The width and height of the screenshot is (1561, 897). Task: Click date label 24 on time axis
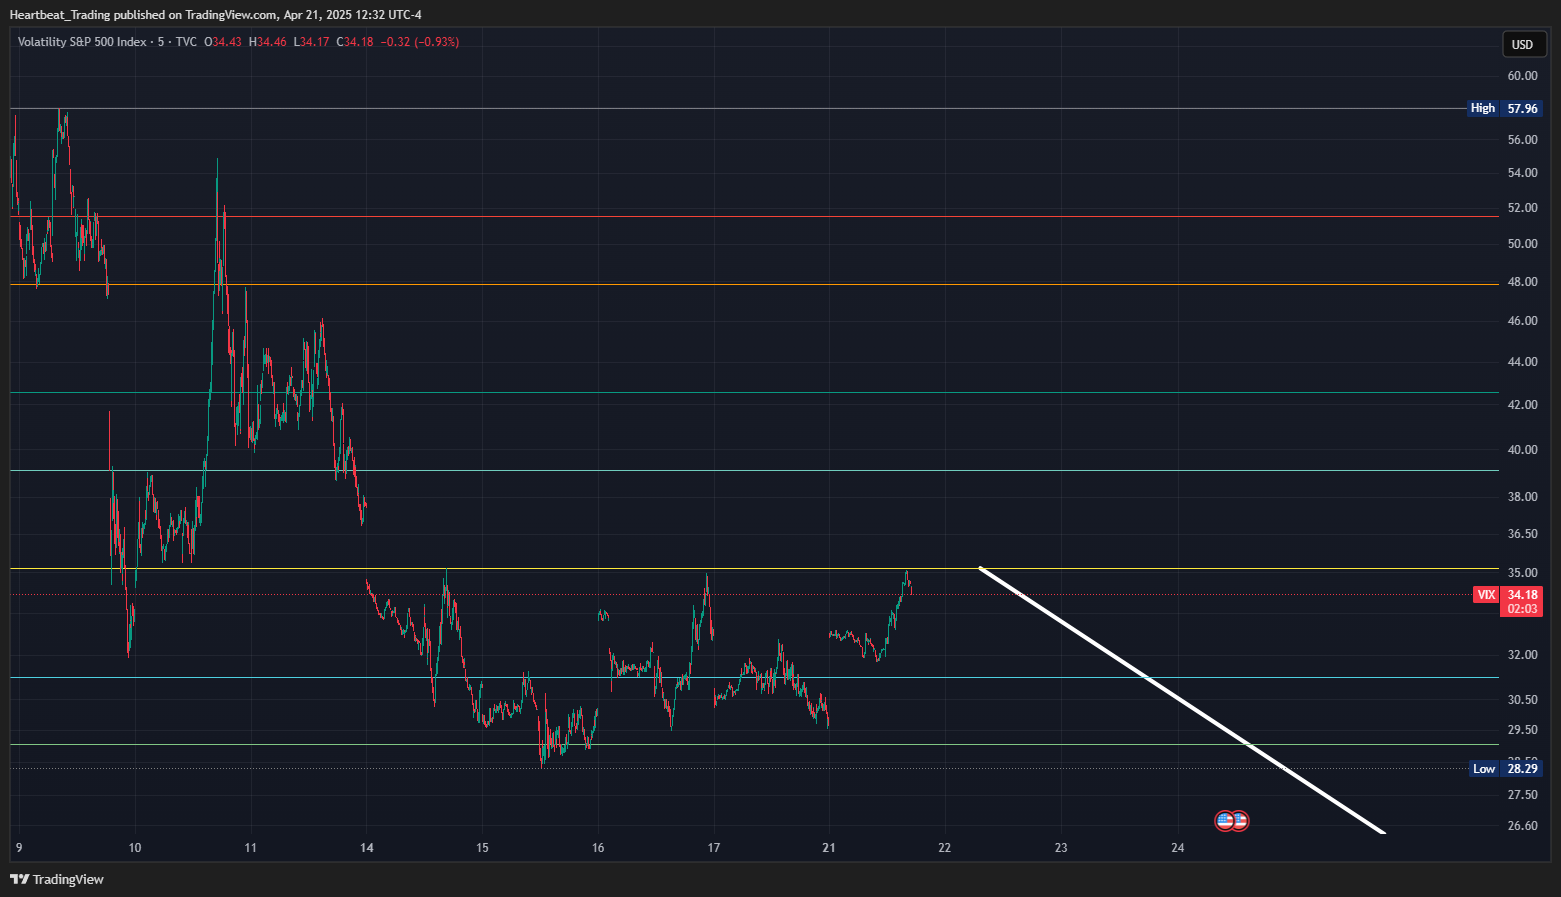click(1178, 848)
